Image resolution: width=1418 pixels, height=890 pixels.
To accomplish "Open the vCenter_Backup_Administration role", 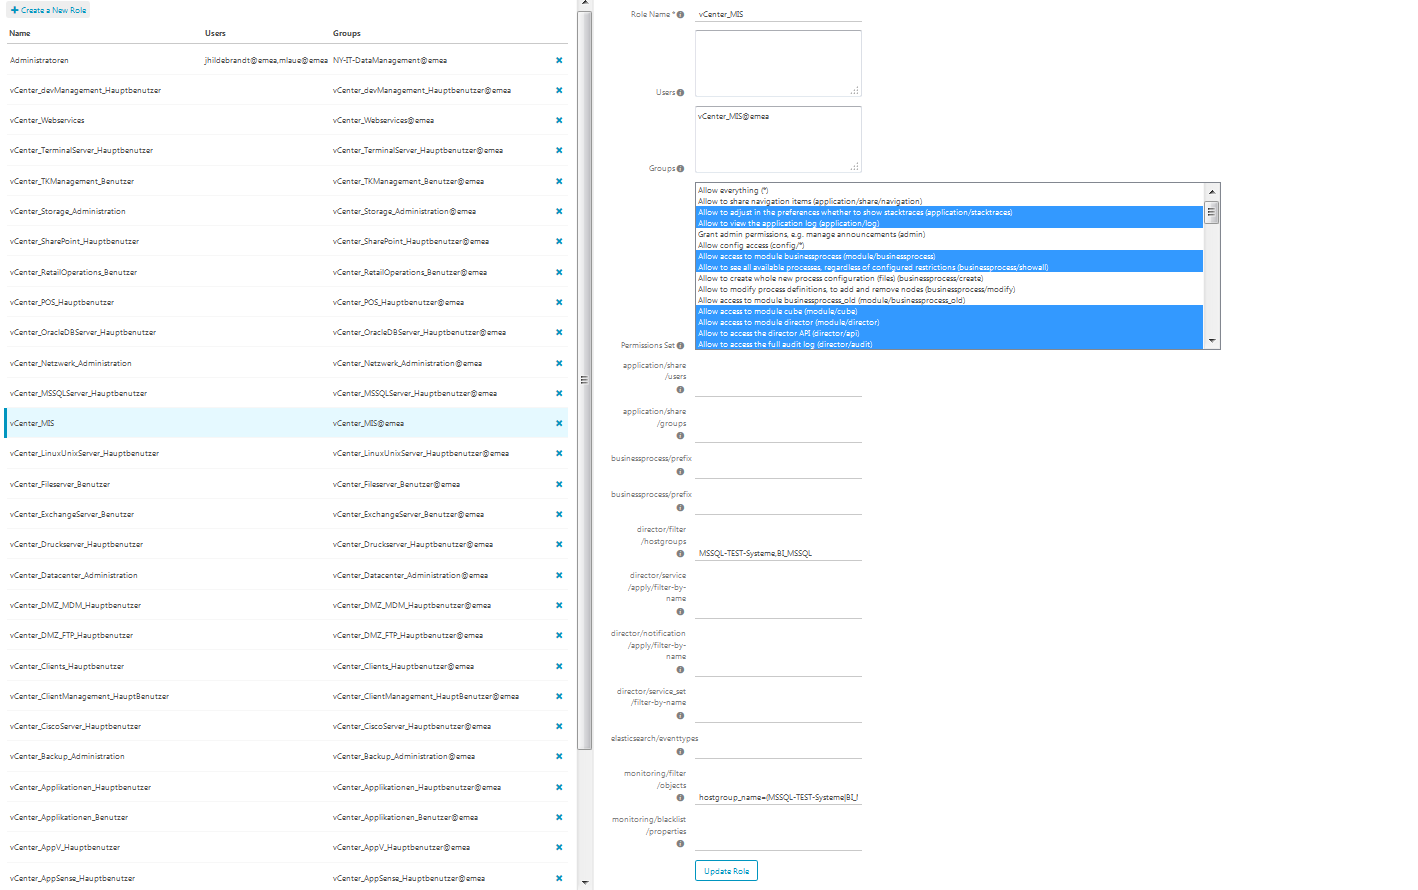I will [67, 756].
